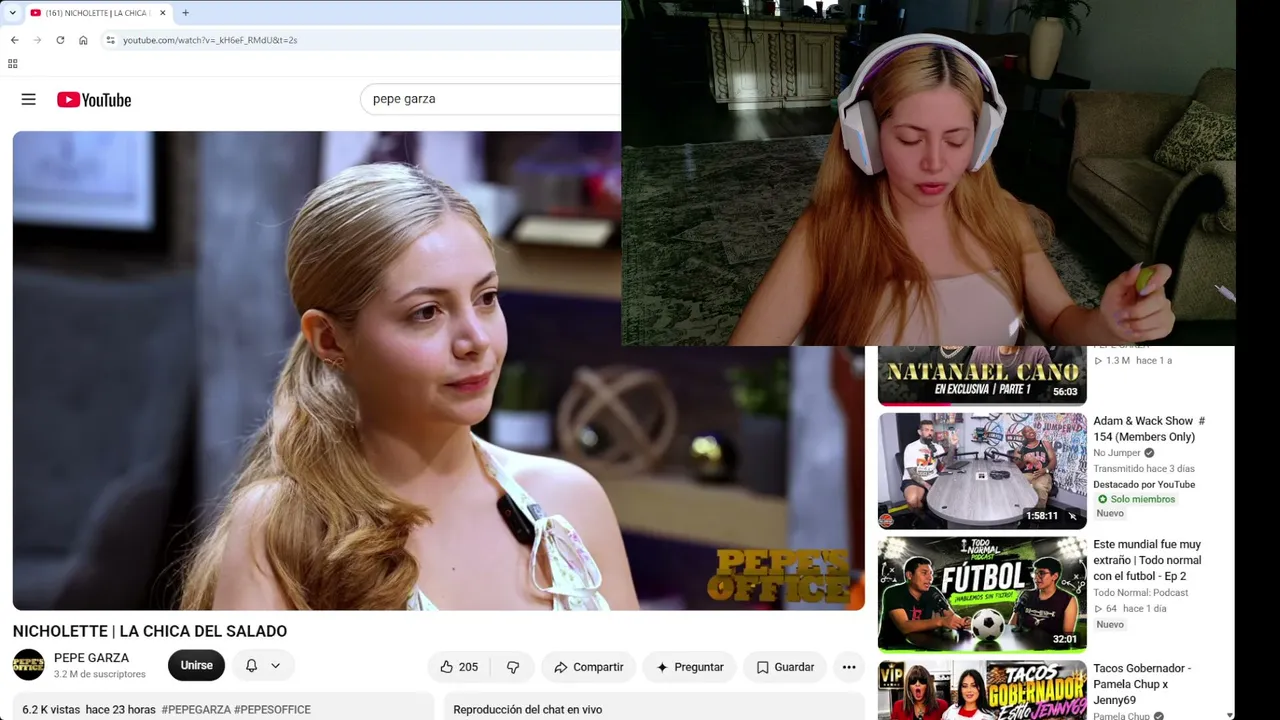
Task: Click the main video player
Action: click(439, 371)
